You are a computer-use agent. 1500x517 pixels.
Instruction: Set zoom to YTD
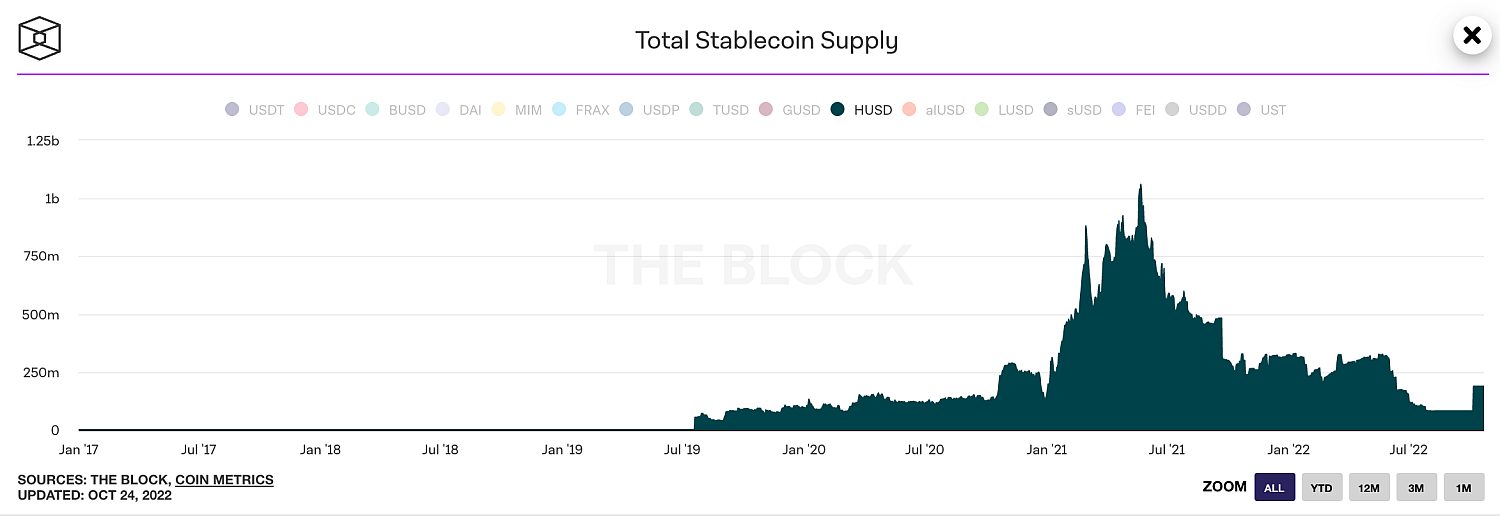pos(1322,487)
